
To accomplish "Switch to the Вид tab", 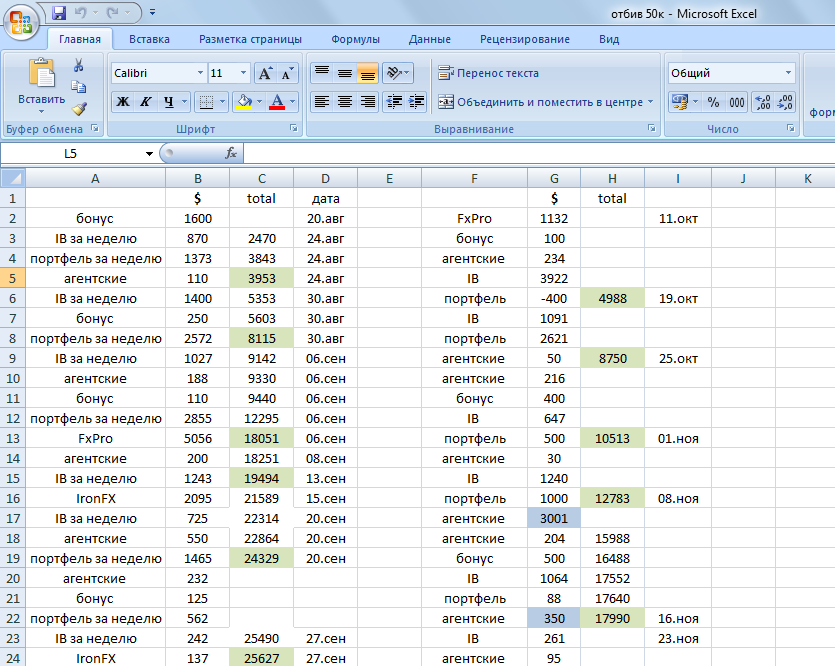I will [x=609, y=39].
